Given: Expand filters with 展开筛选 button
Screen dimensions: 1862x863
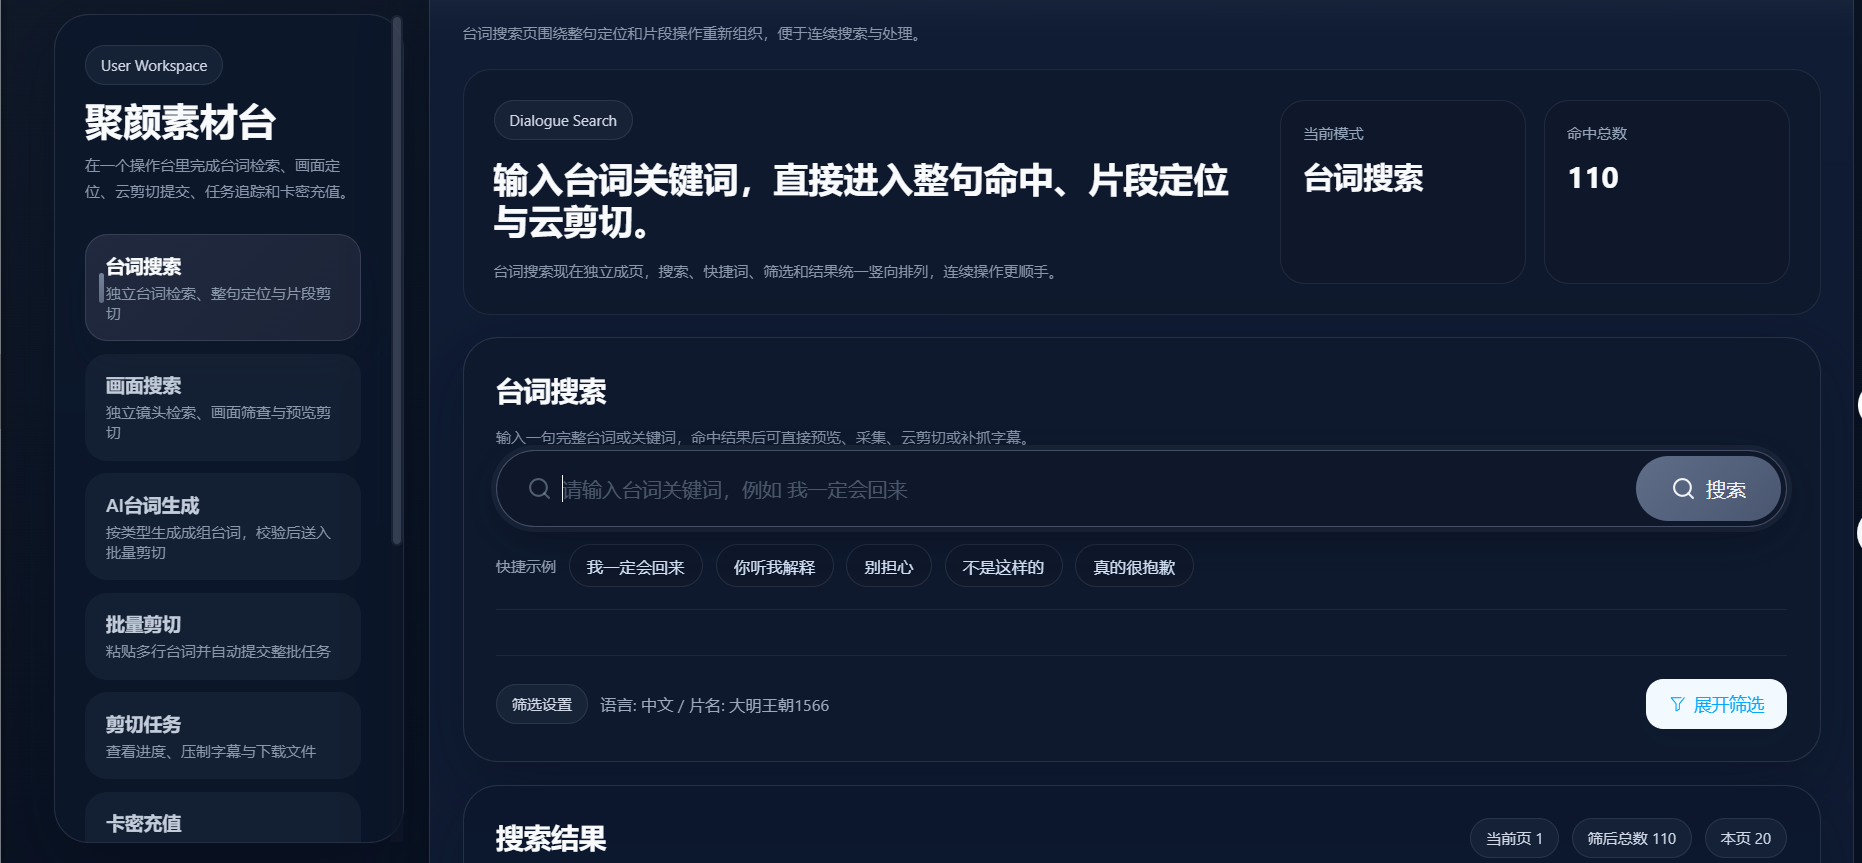Looking at the screenshot, I should click(x=1716, y=704).
